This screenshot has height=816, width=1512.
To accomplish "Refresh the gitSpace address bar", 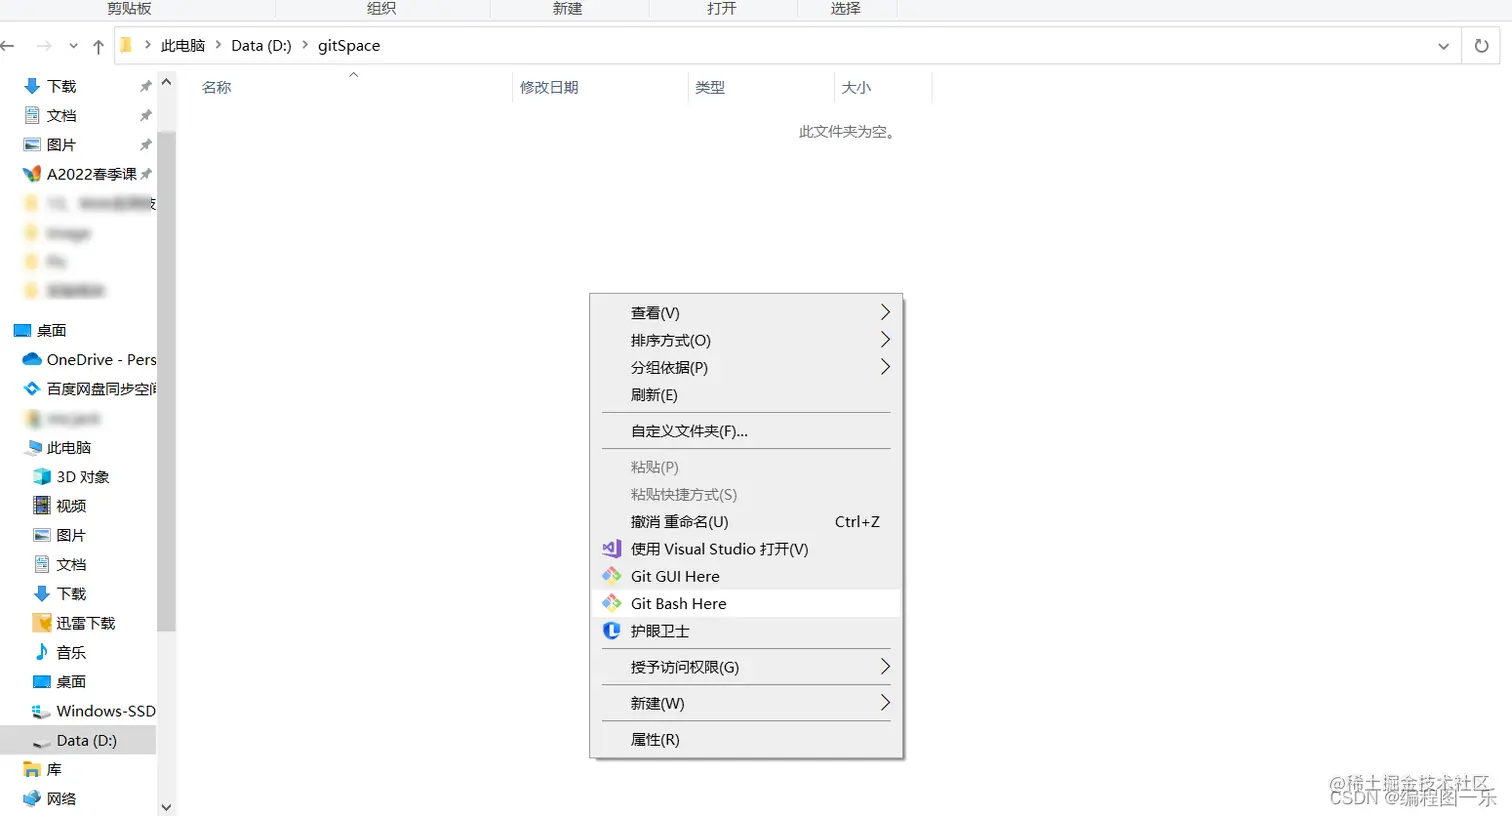I will point(1481,46).
